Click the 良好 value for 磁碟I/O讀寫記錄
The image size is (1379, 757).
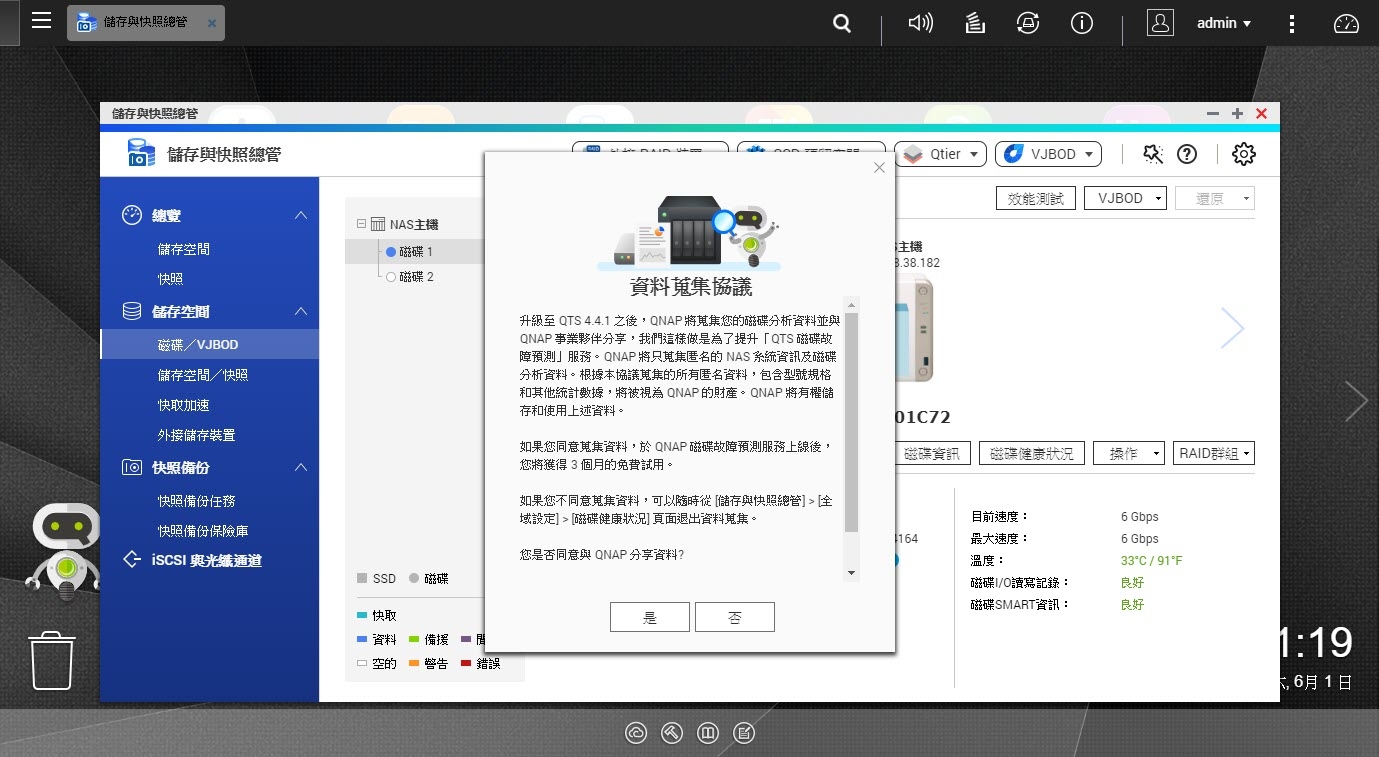[x=1132, y=583]
